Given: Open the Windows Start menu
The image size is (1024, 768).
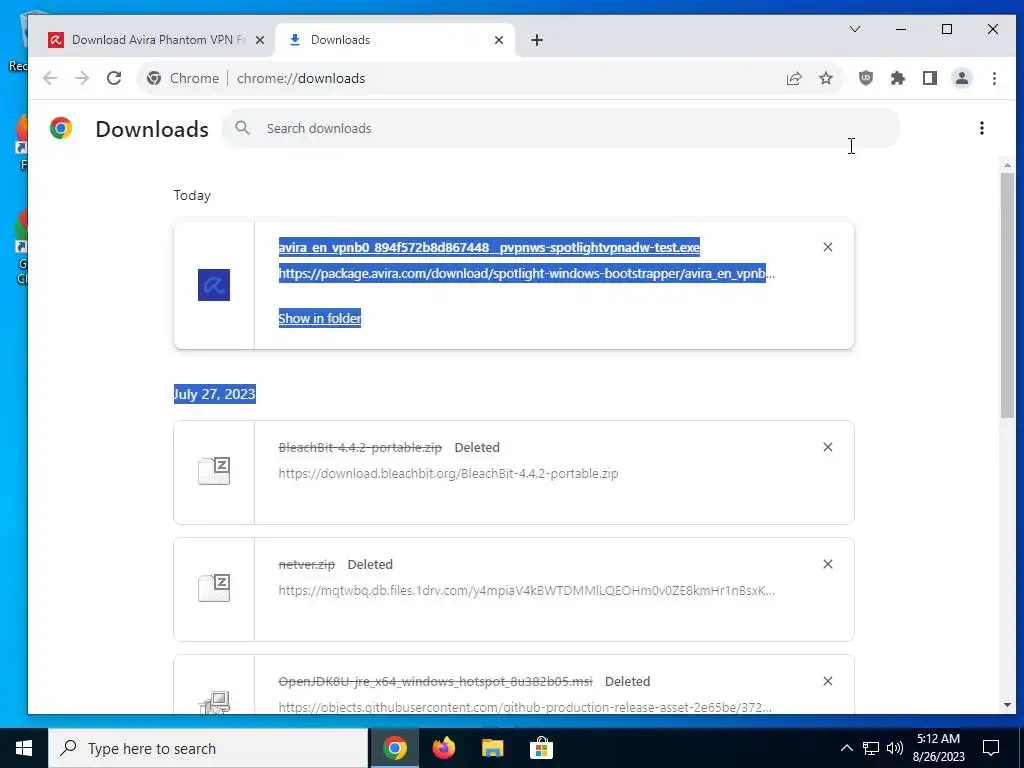Looking at the screenshot, I should [24, 748].
